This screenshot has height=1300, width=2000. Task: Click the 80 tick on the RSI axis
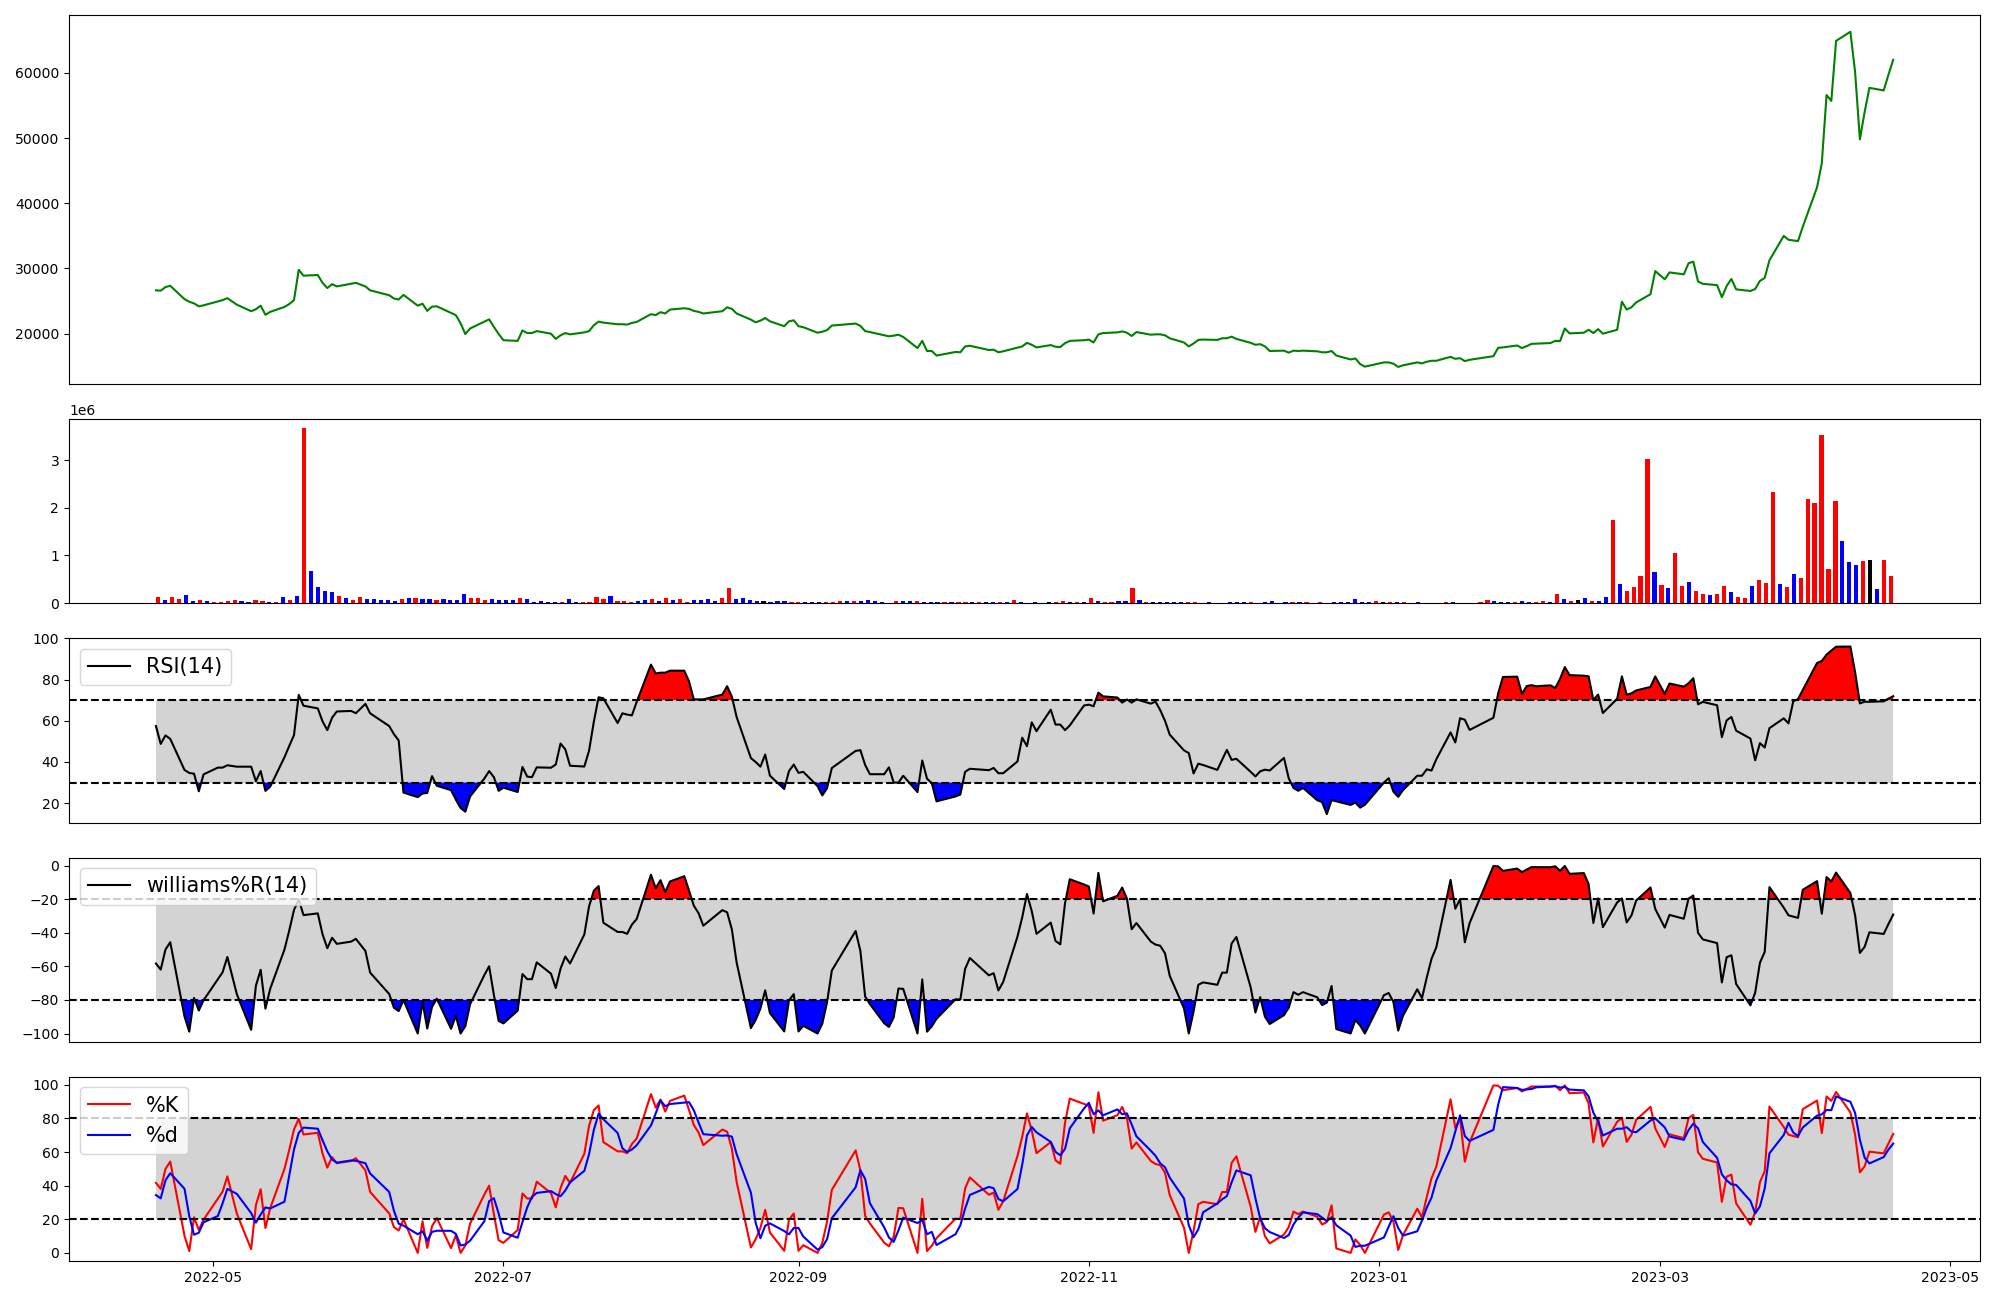pyautogui.click(x=51, y=680)
